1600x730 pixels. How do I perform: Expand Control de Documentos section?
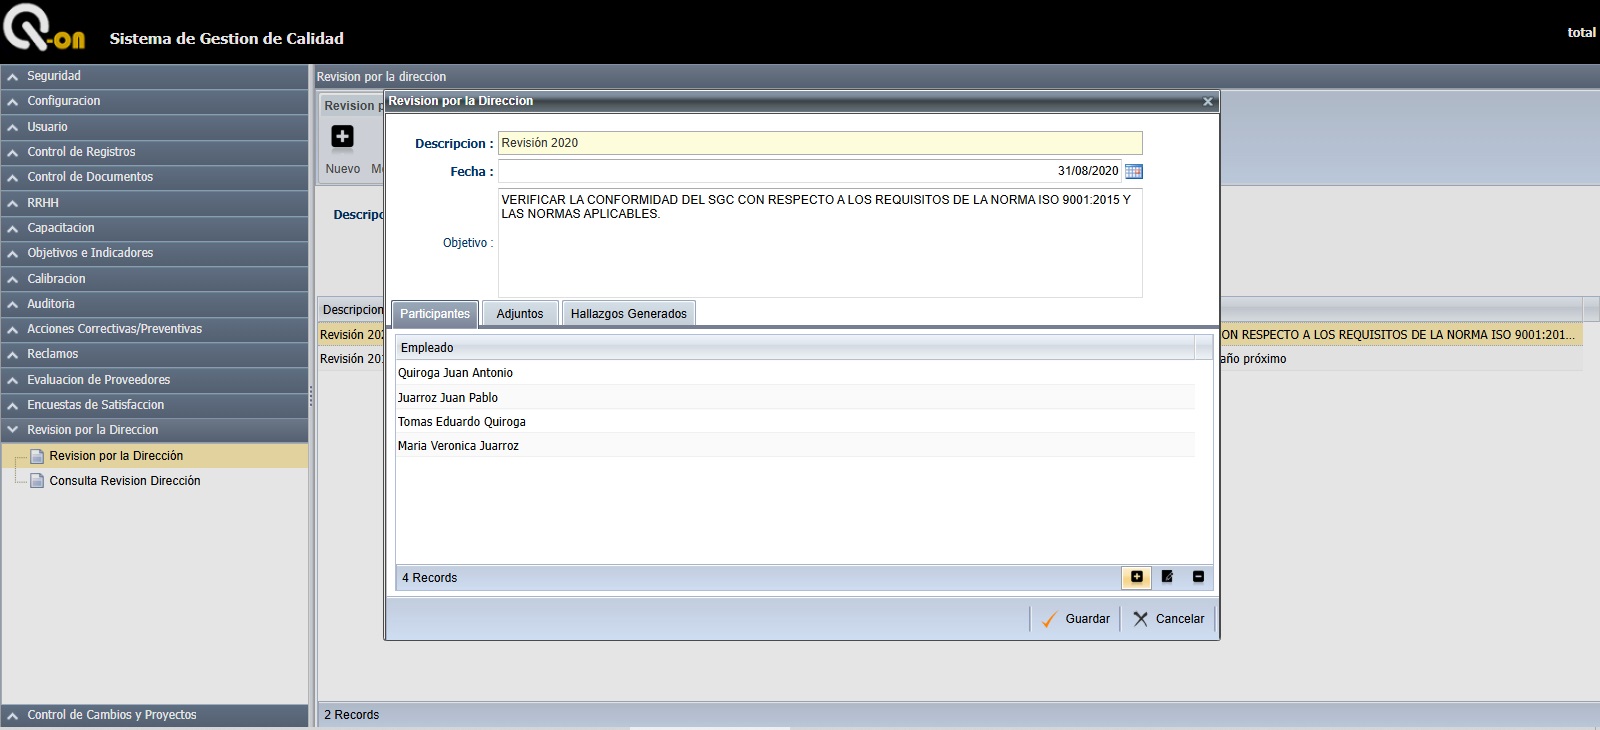(155, 177)
